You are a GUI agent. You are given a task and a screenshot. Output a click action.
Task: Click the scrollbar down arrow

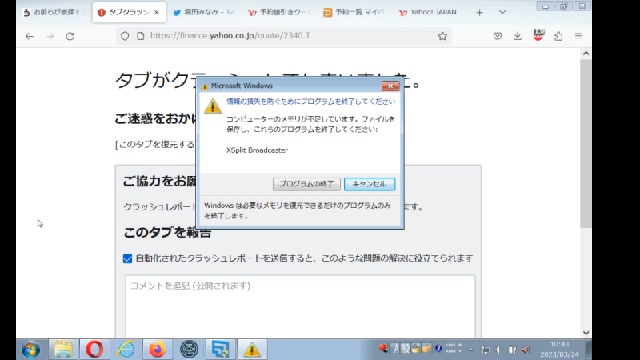[x=586, y=332]
